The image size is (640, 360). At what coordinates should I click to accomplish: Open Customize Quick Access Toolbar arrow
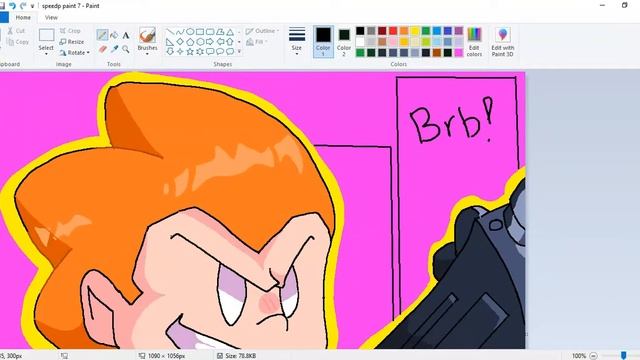click(32, 6)
